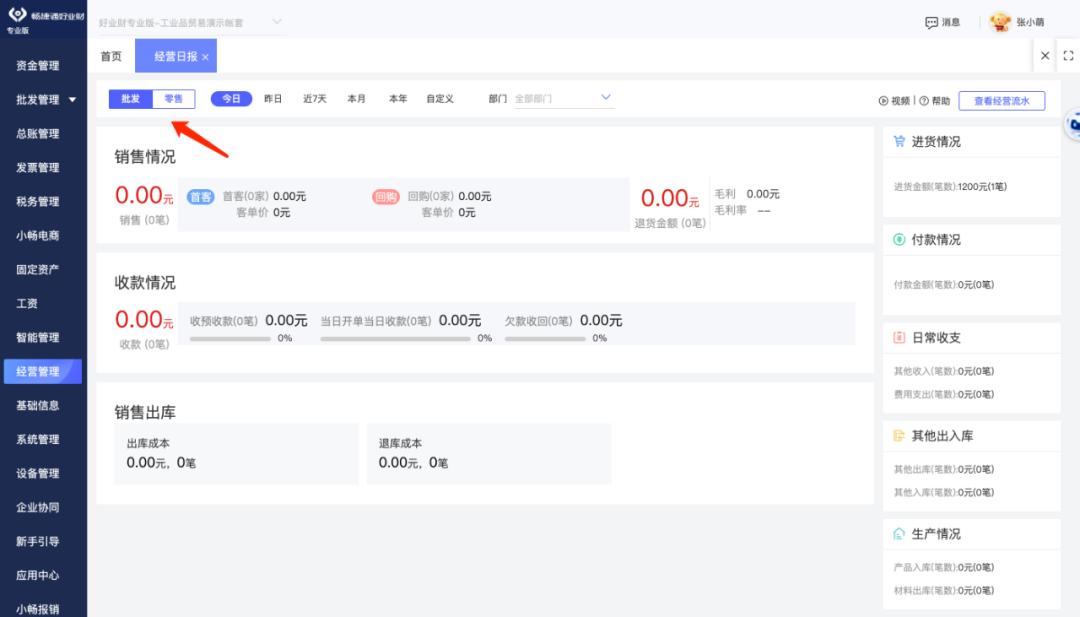Click the 视频 video icon in the toolbar
This screenshot has width=1080, height=617.
[x=889, y=100]
